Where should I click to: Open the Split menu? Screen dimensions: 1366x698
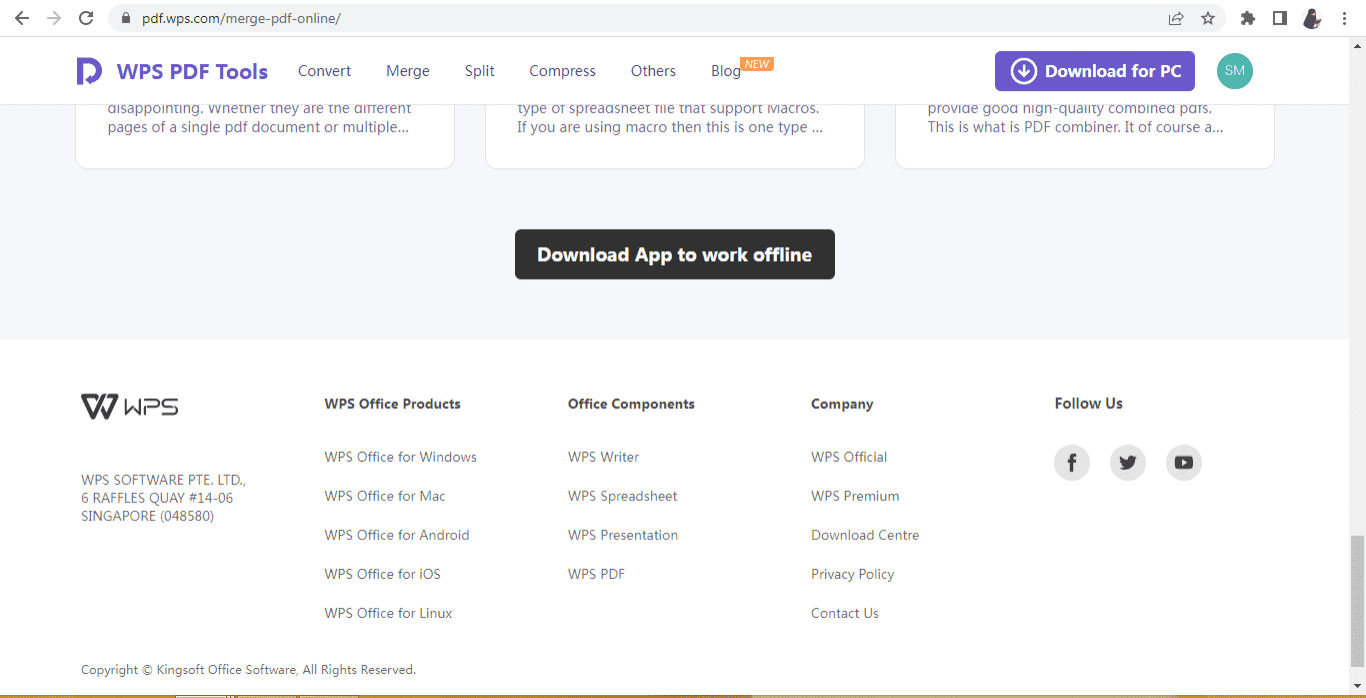[x=480, y=71]
